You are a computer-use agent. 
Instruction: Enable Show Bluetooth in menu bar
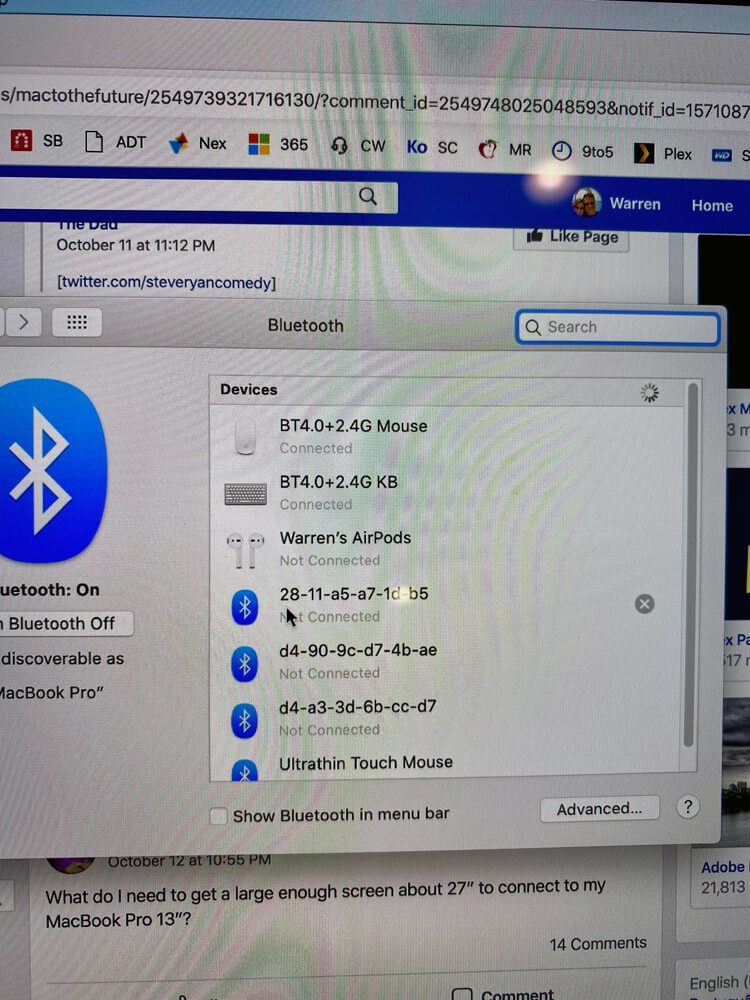219,816
